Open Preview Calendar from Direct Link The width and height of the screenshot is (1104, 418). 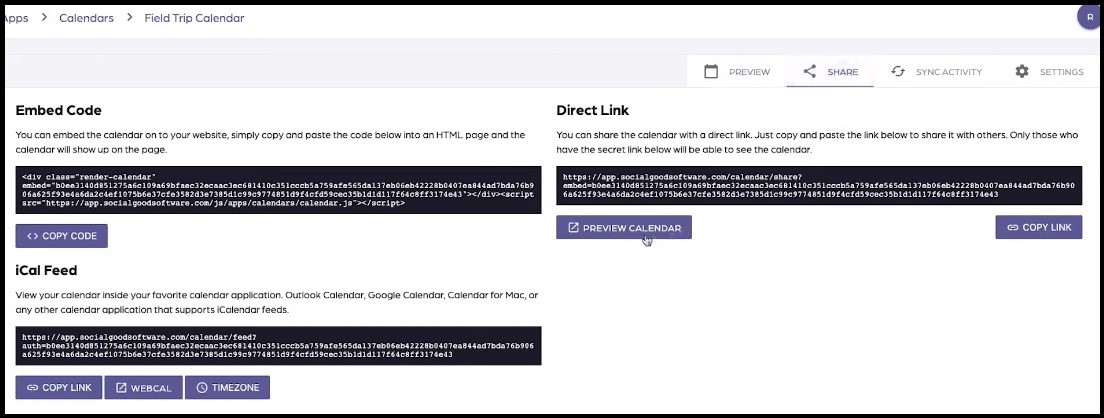(x=624, y=228)
